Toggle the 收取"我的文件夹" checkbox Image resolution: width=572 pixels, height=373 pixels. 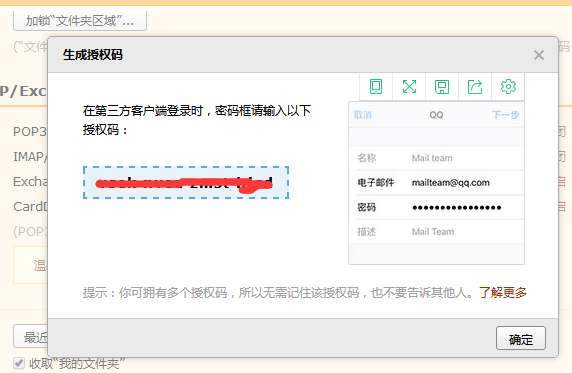pos(19,363)
